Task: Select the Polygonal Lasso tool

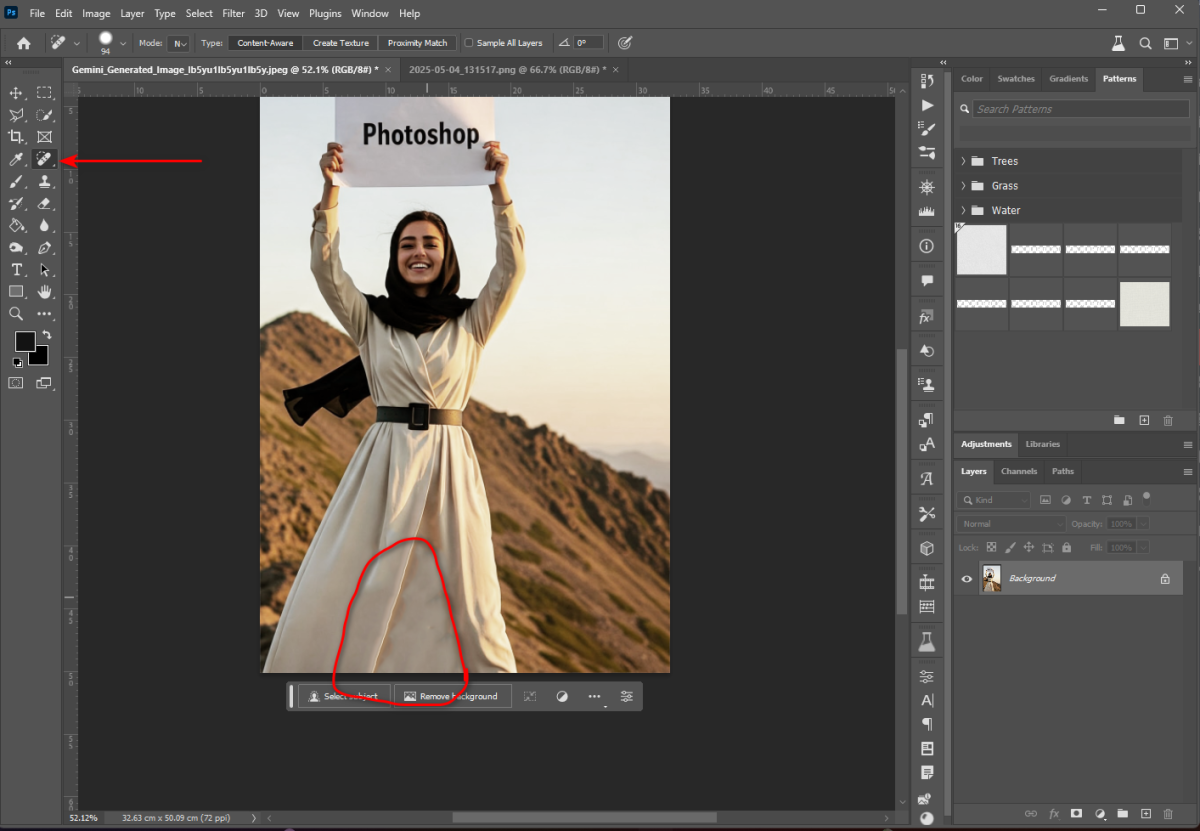Action: pyautogui.click(x=16, y=115)
